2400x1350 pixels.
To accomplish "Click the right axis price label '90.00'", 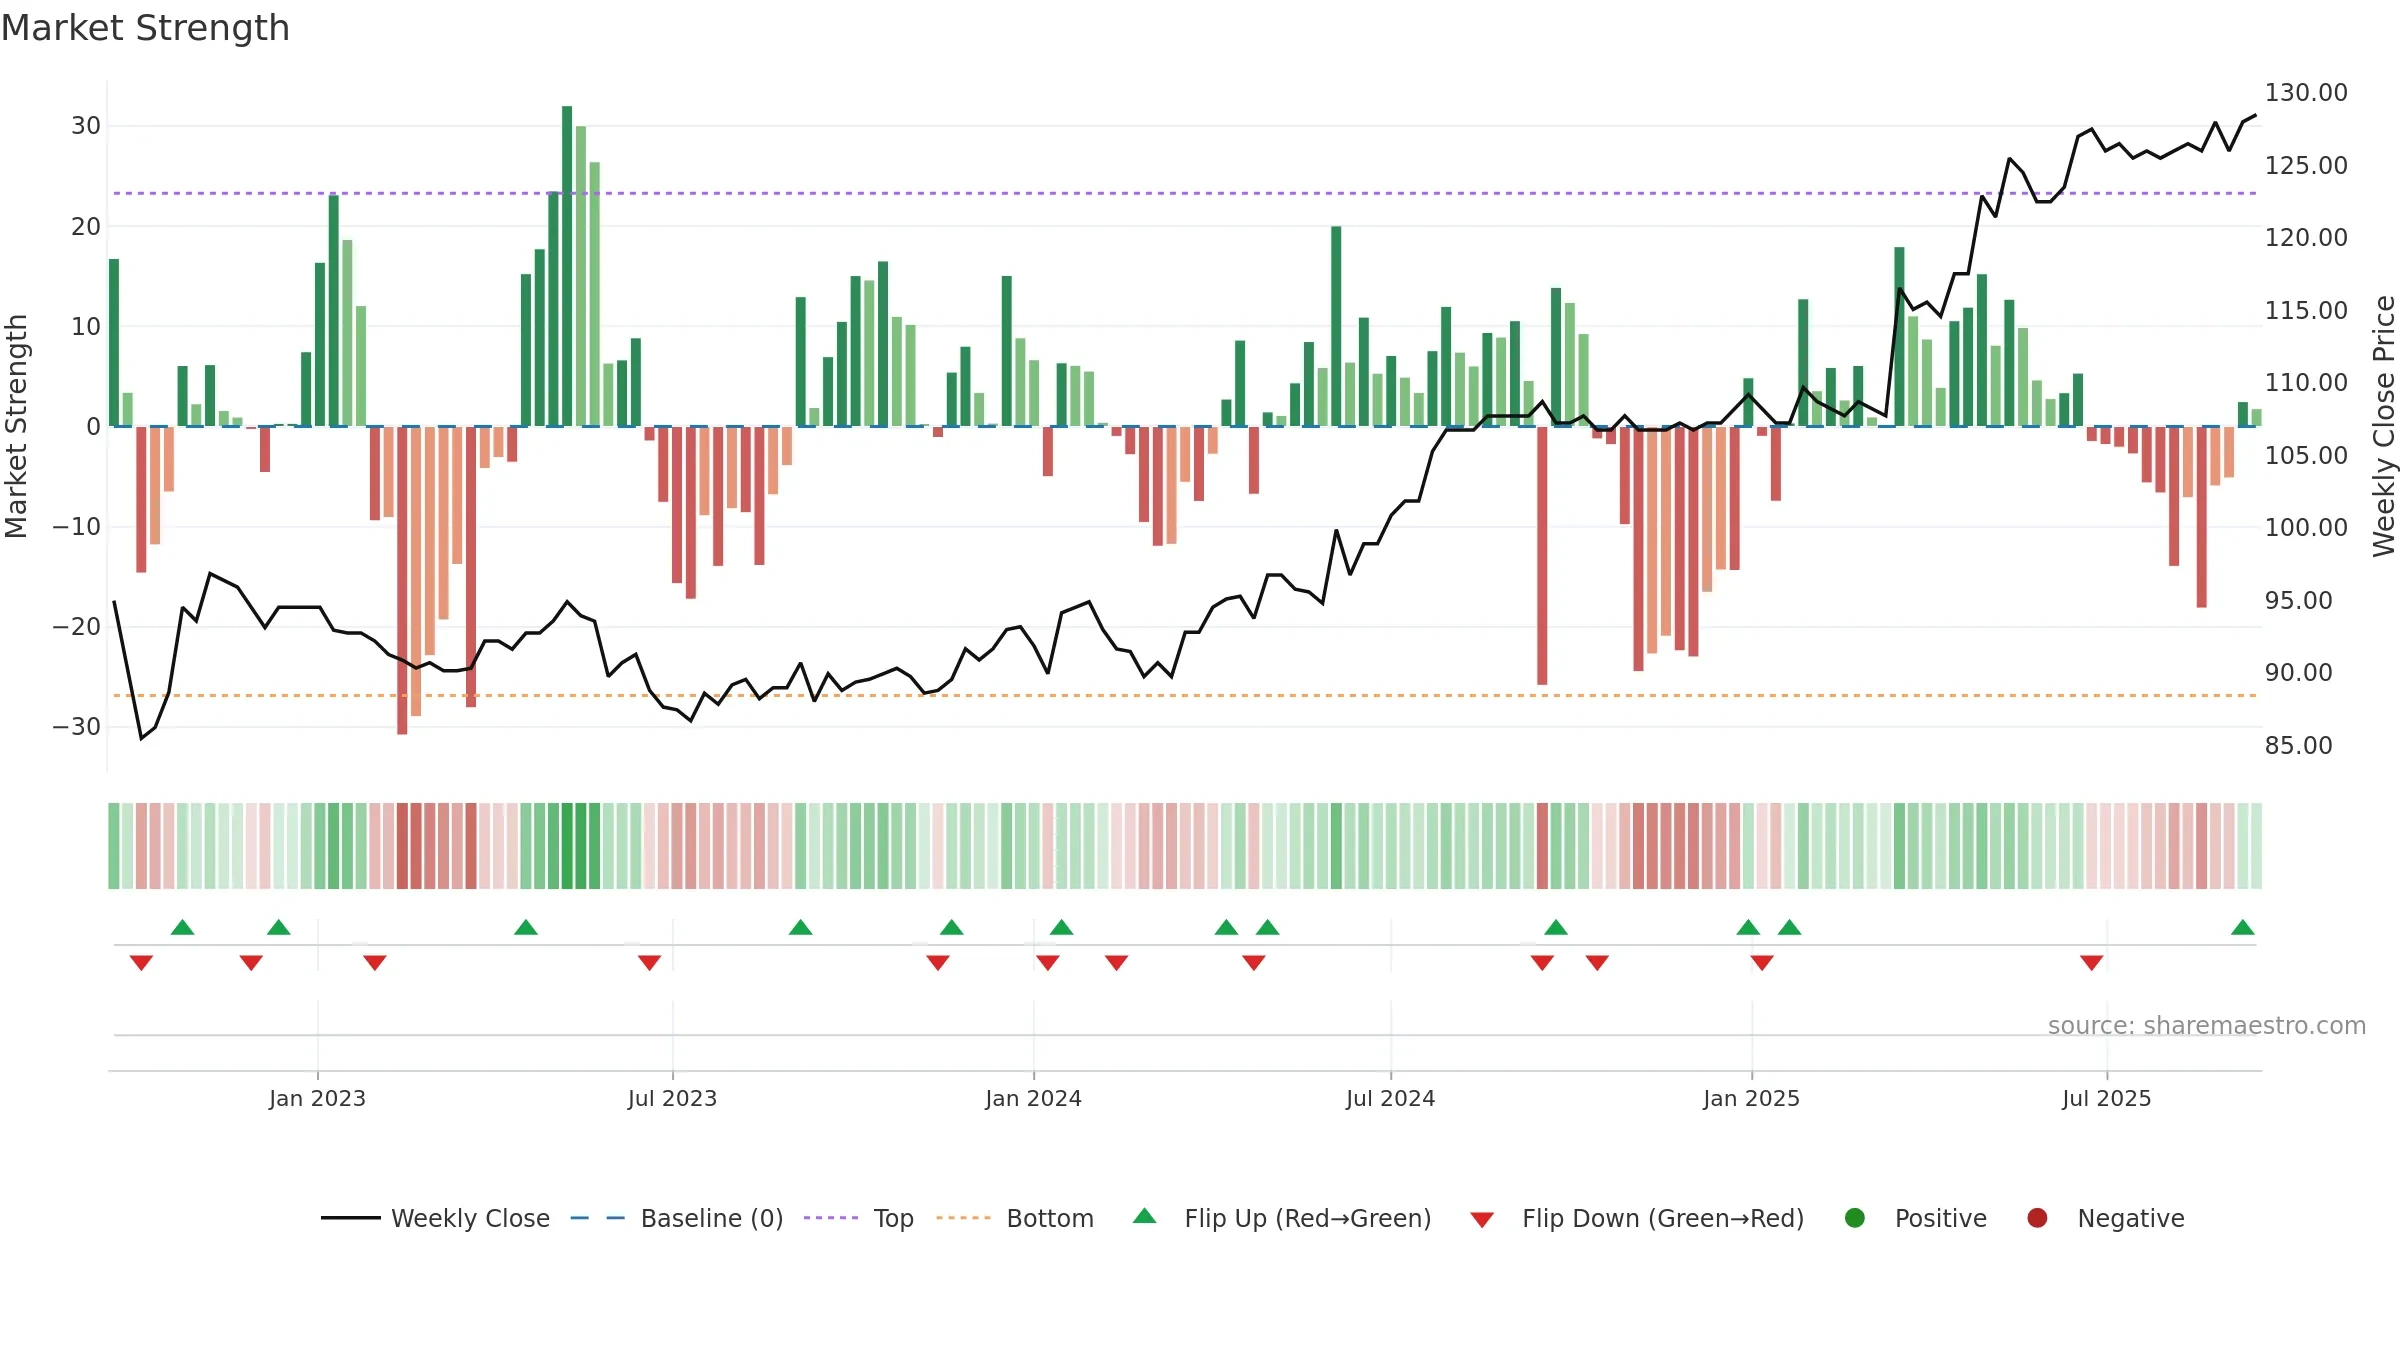I will (x=2299, y=672).
